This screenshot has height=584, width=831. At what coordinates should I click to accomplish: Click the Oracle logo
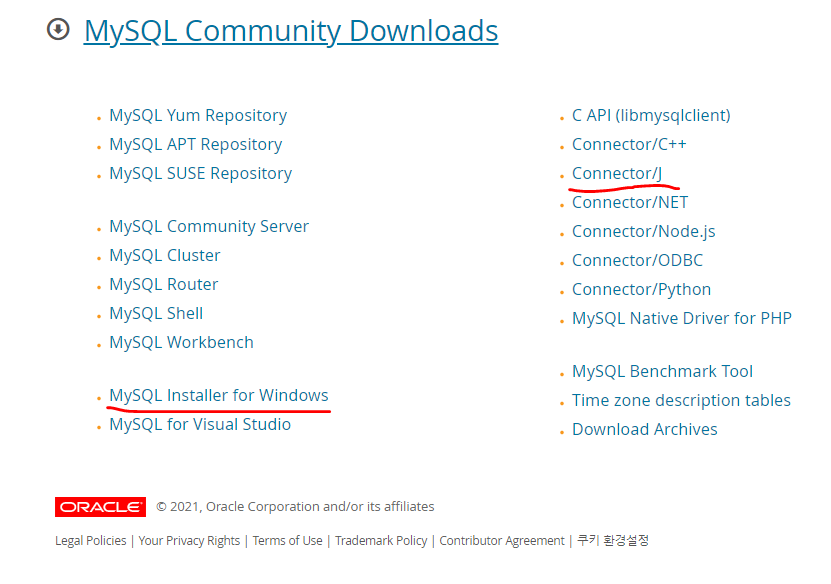tap(100, 507)
